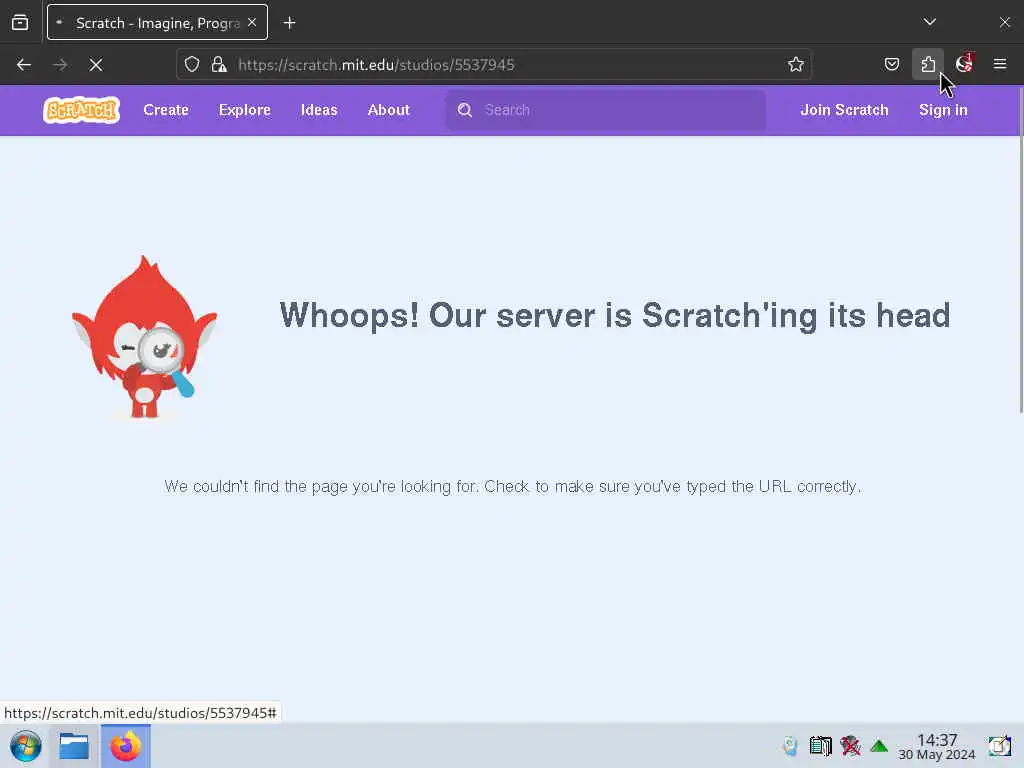
Task: Go to the Explore section
Action: pos(244,110)
